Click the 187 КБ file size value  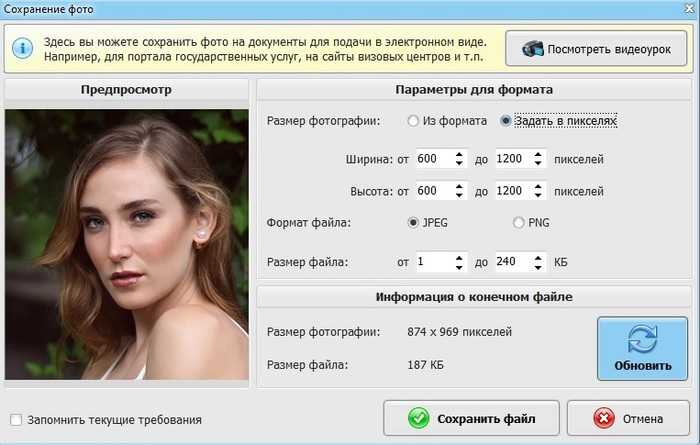[x=425, y=365]
